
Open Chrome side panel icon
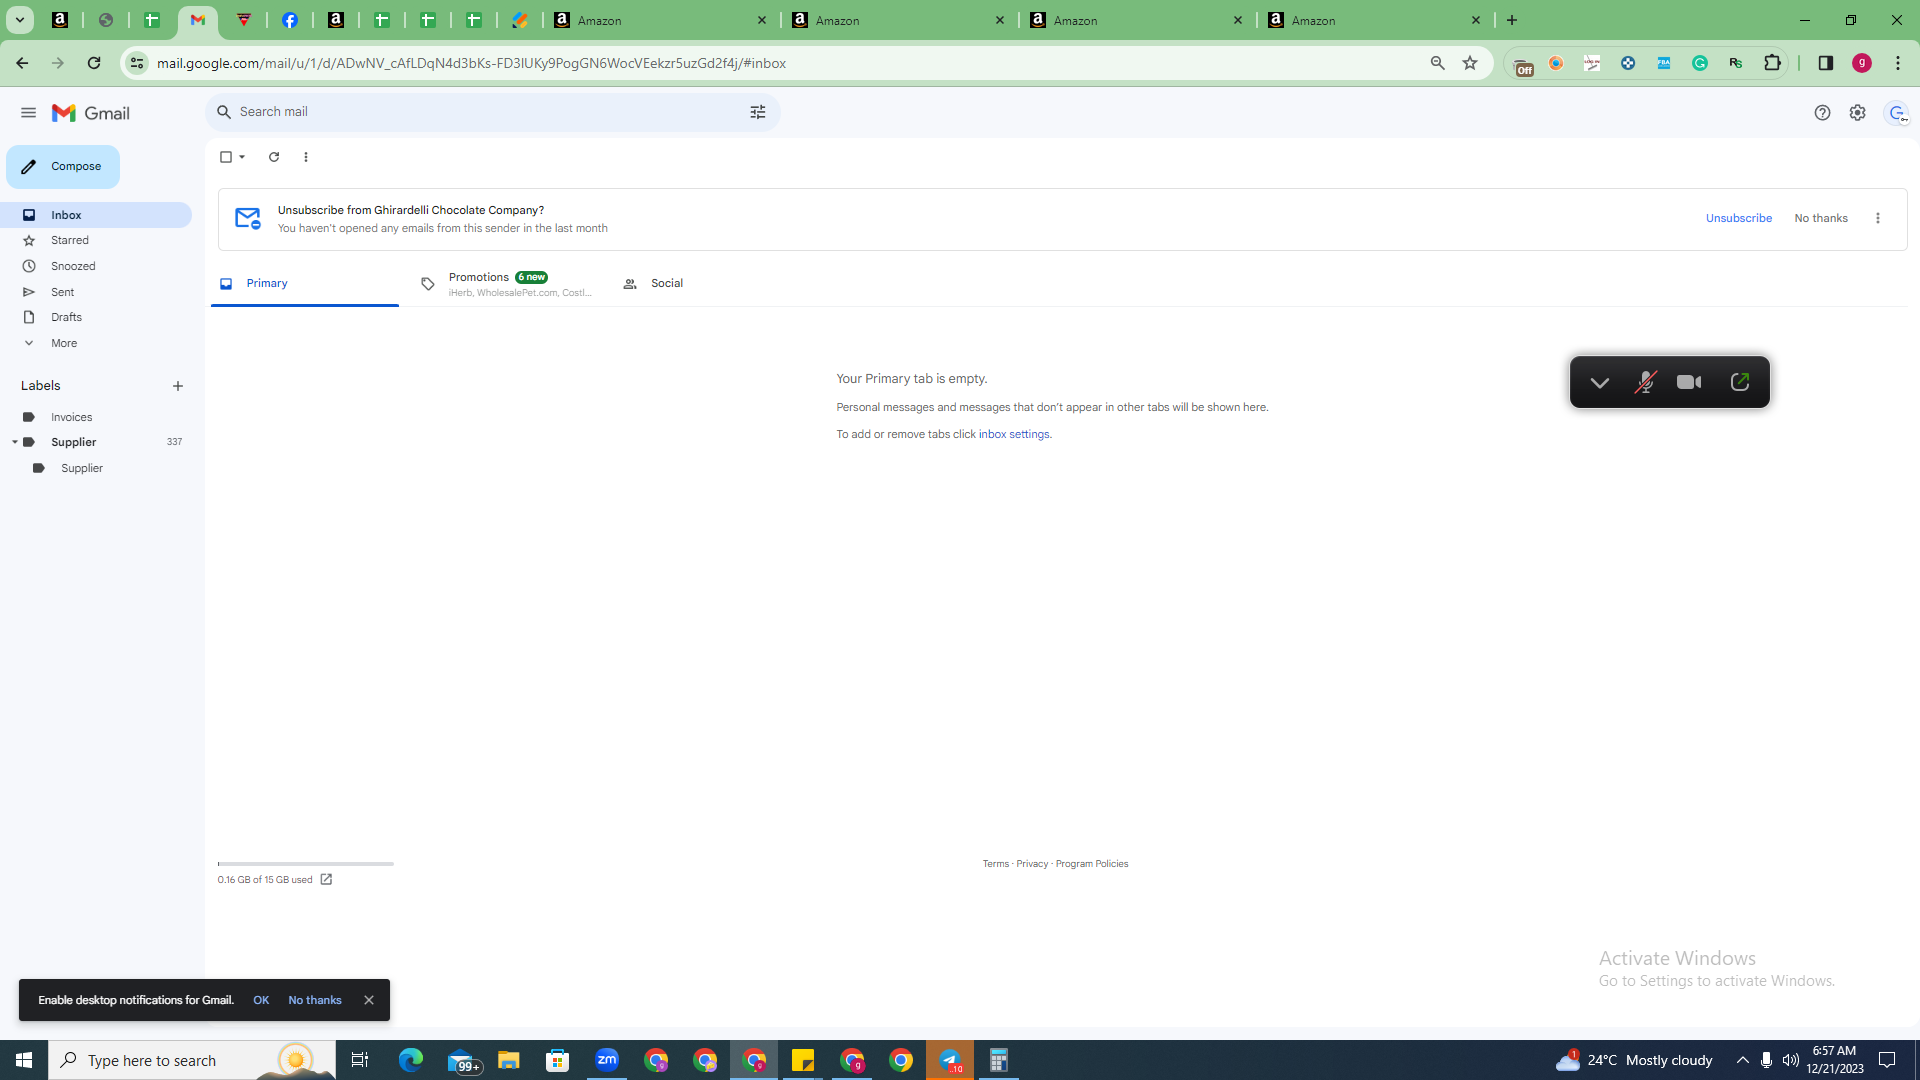tap(1826, 63)
